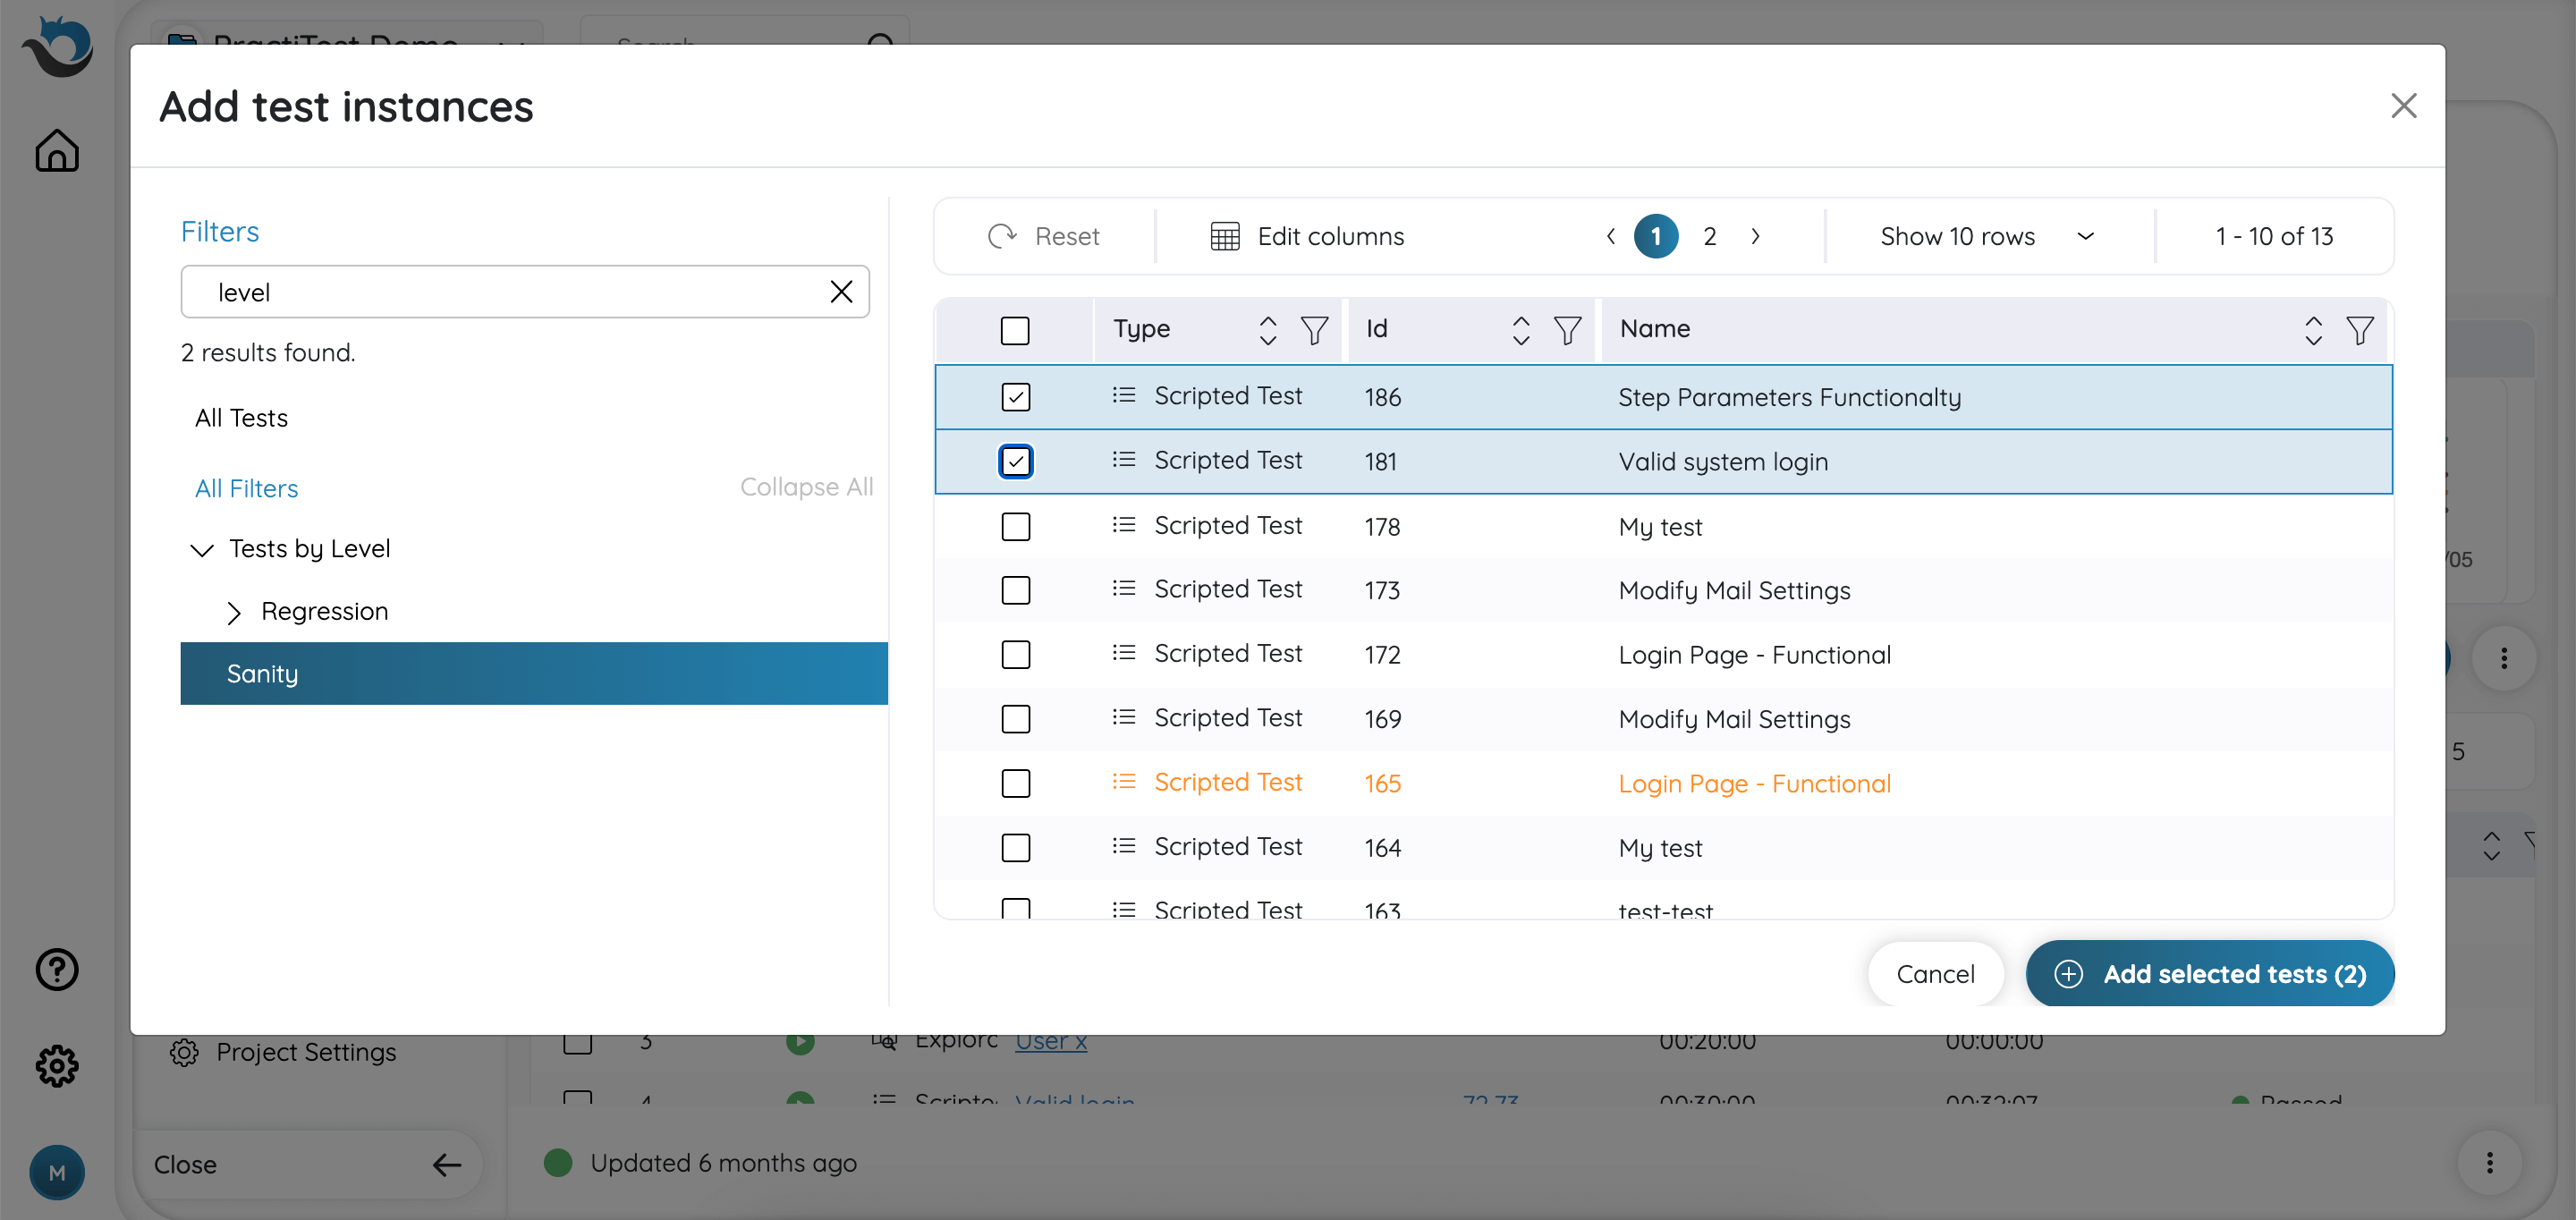2576x1220 pixels.
Task: Go to the next results page arrow
Action: coord(1755,237)
